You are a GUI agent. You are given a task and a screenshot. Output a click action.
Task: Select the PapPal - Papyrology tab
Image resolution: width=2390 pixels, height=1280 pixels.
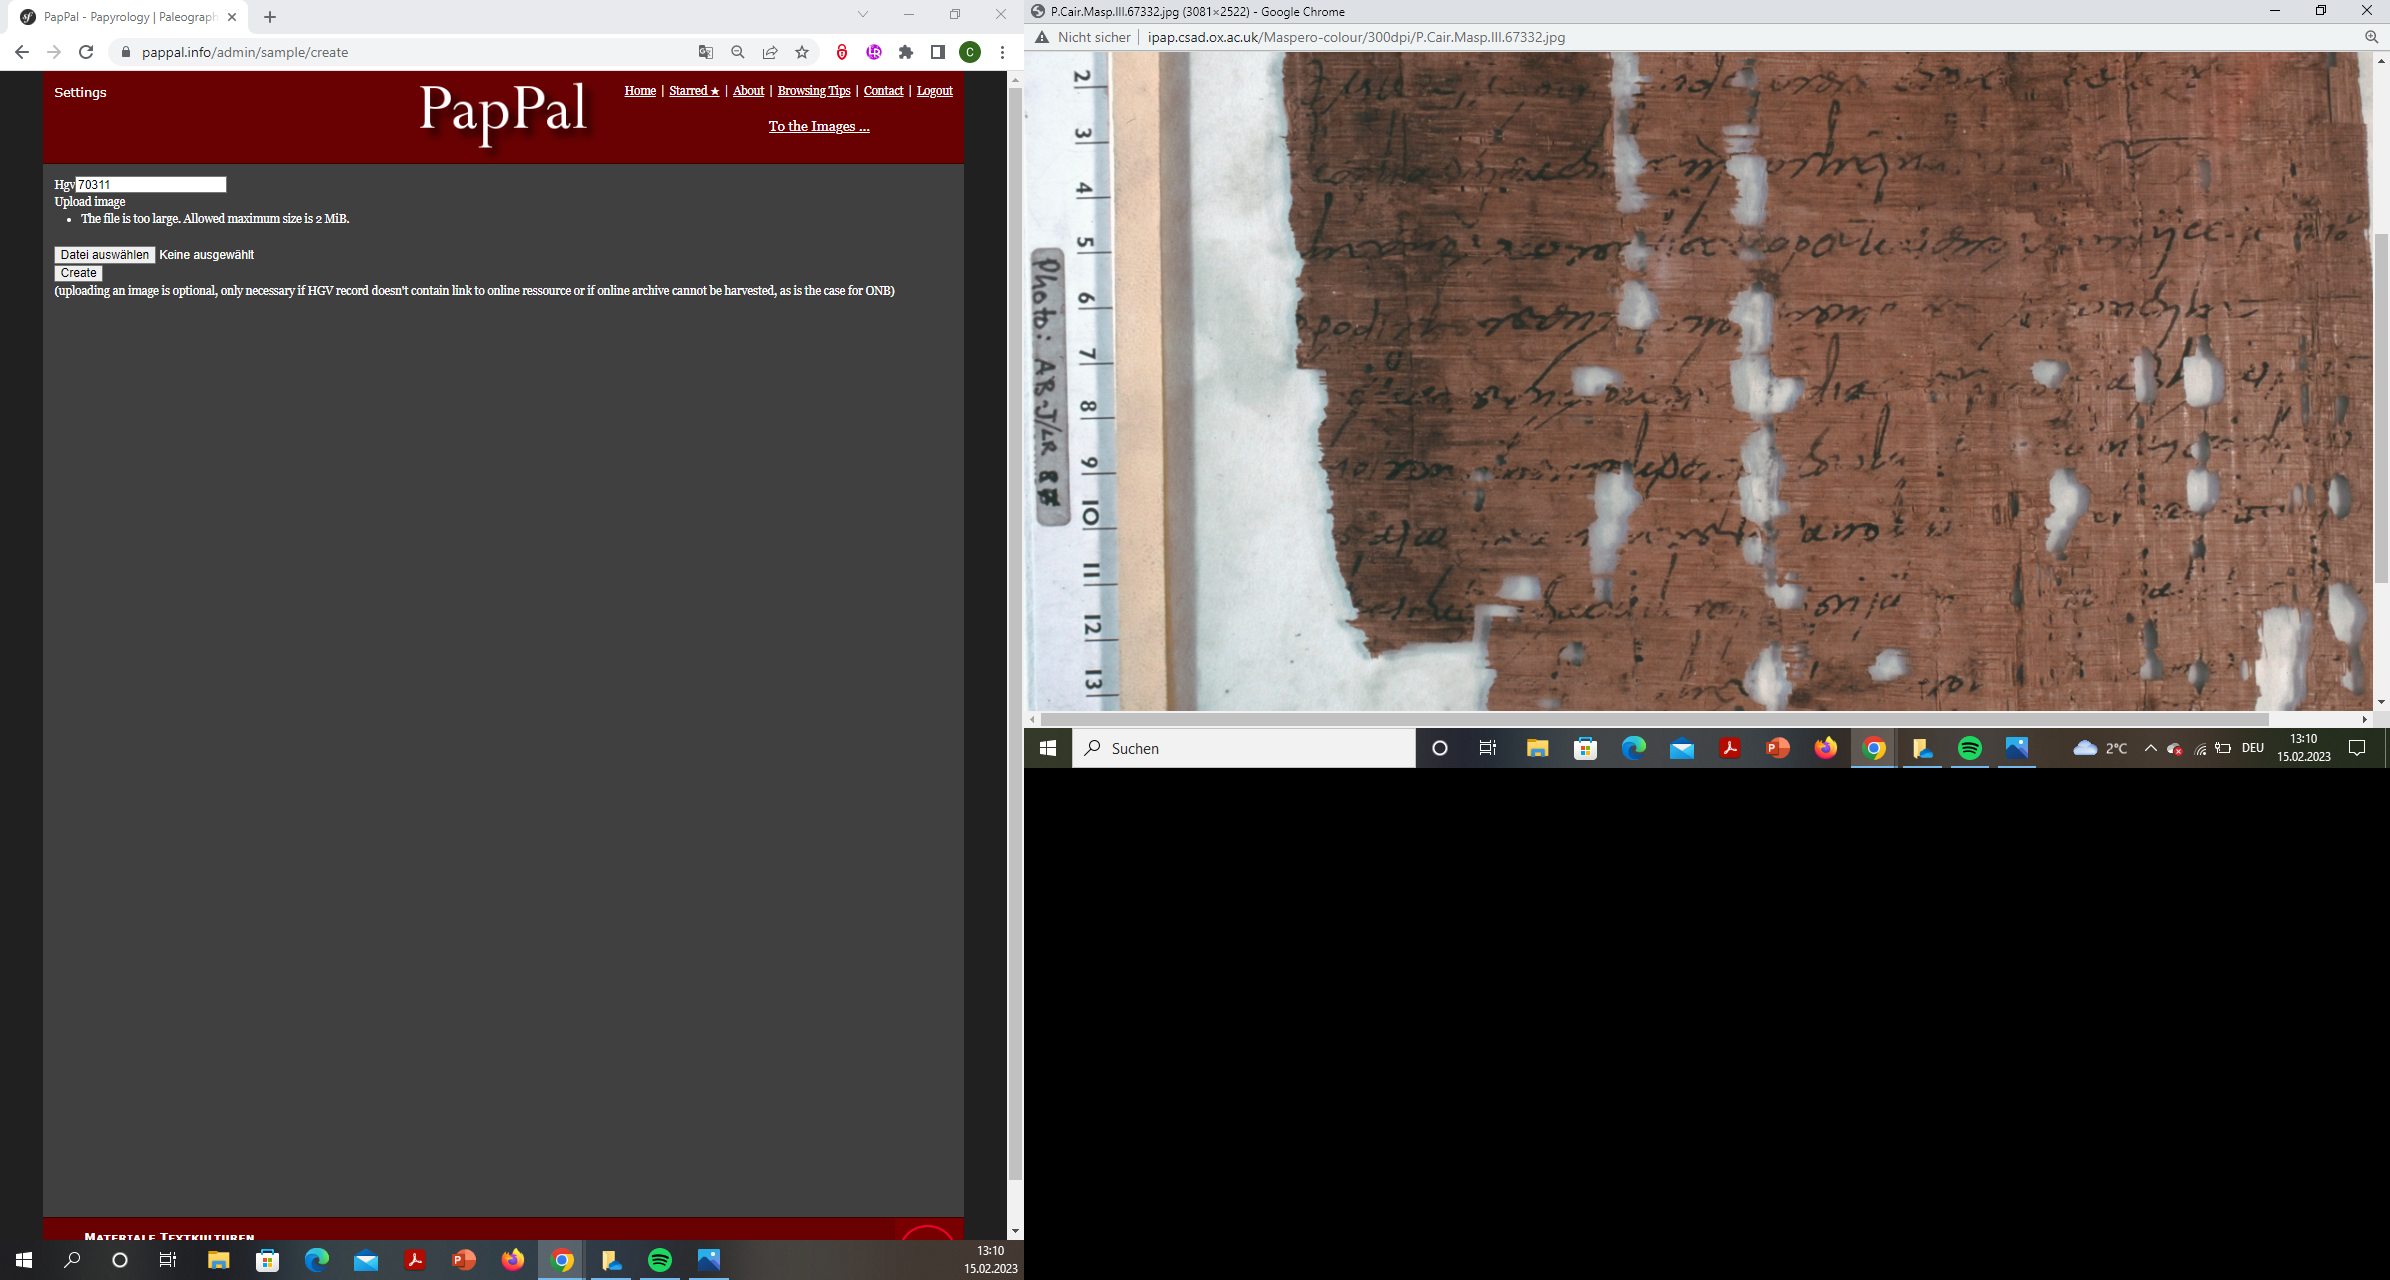(x=128, y=17)
